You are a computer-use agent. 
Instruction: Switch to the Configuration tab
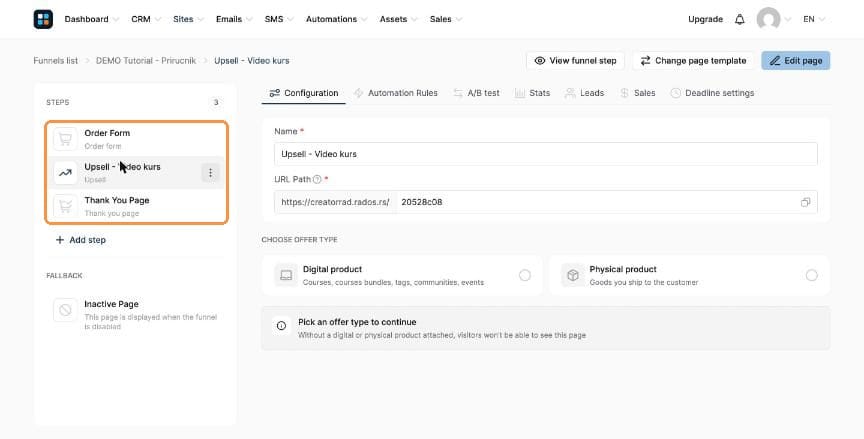pyautogui.click(x=304, y=93)
